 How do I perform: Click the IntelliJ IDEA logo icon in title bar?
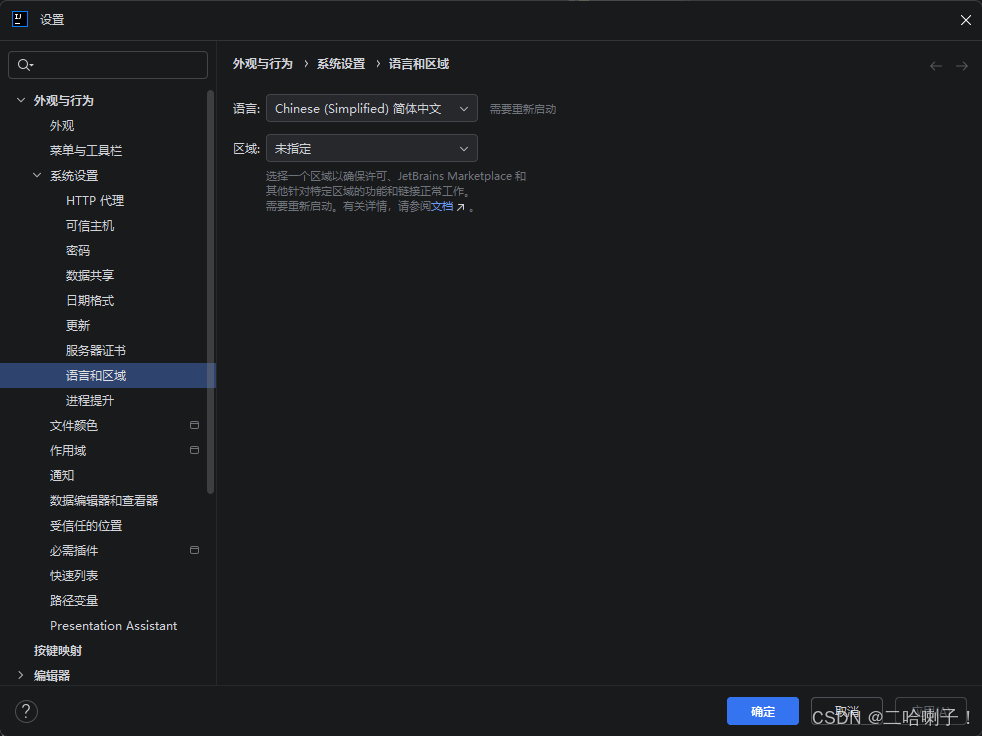(20, 19)
